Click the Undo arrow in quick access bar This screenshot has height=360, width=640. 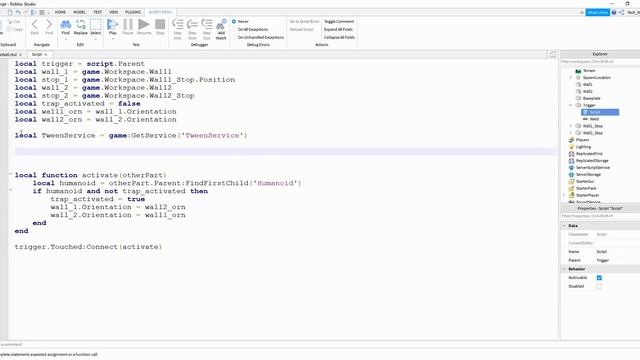click(x=18, y=12)
